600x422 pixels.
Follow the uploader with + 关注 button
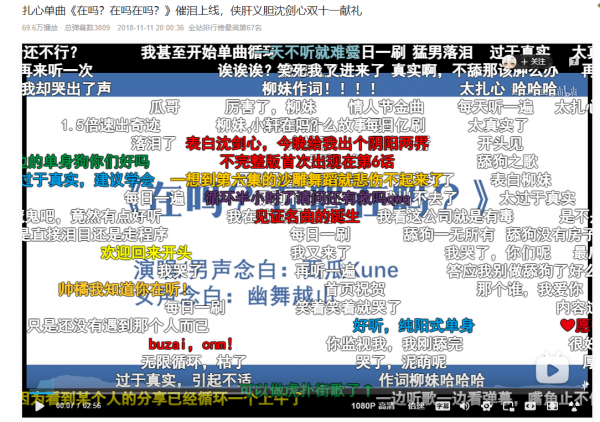pyautogui.click(x=533, y=62)
